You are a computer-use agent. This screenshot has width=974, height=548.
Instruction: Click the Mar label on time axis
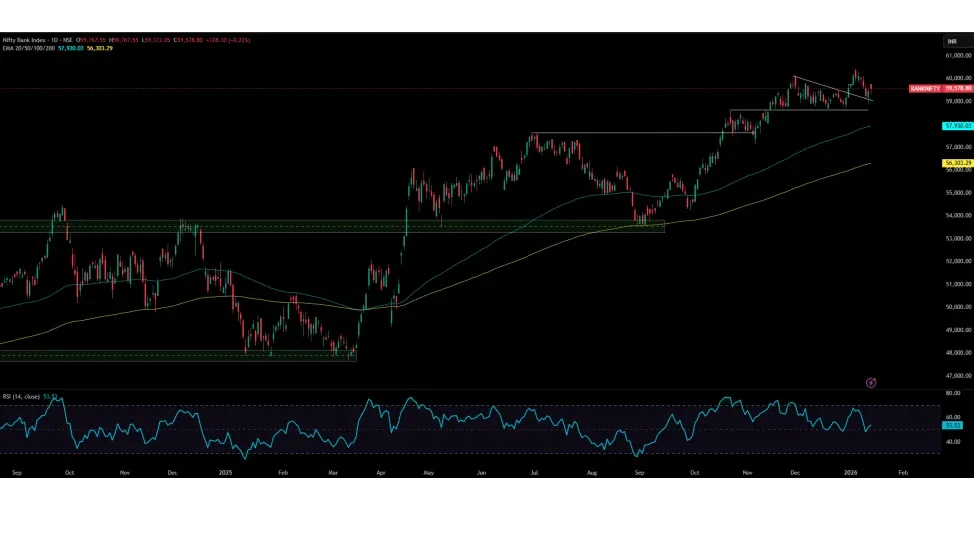coord(333,473)
